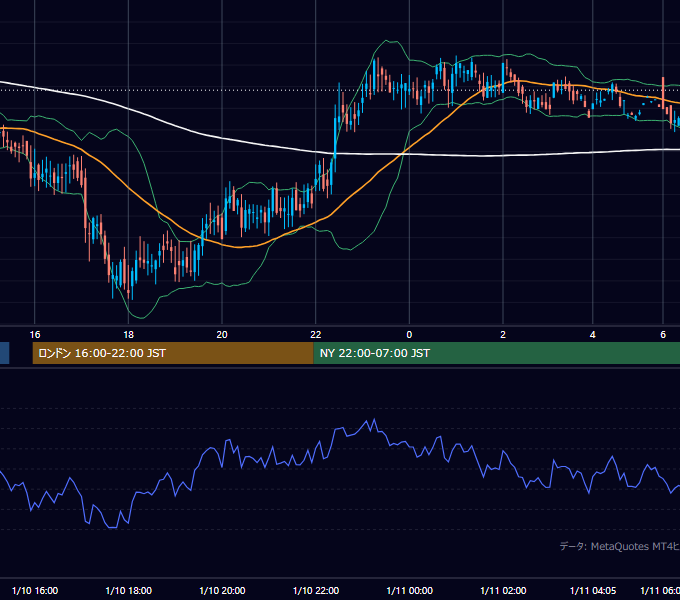Click the London 16:00-22:00 JST session bar
The image size is (680, 600).
[x=173, y=353]
